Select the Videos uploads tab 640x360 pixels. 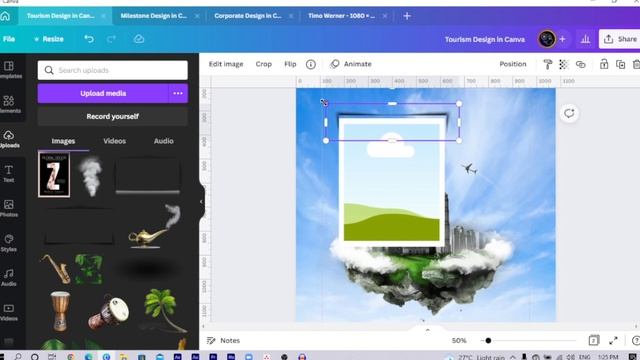[115, 141]
